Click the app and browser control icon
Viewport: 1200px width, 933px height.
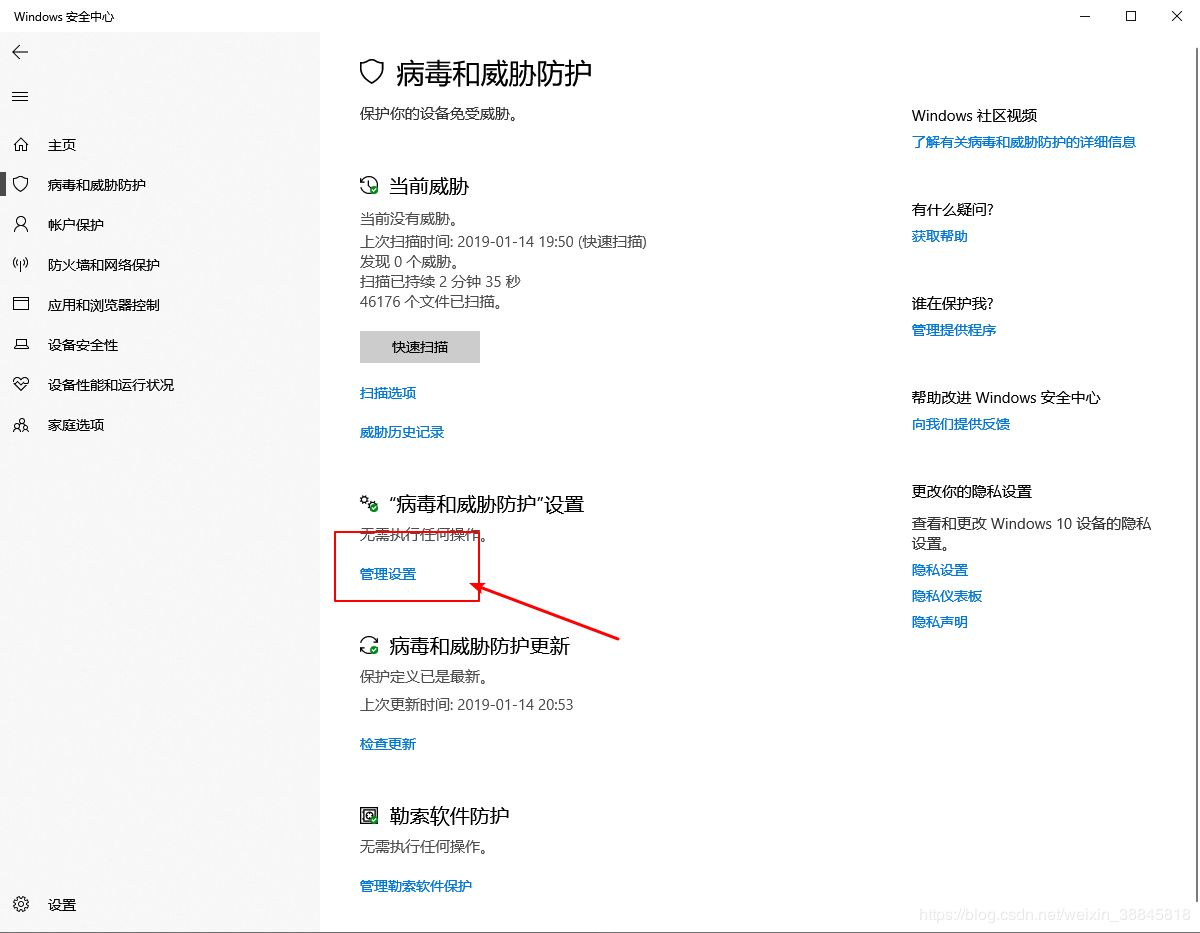coord(21,305)
